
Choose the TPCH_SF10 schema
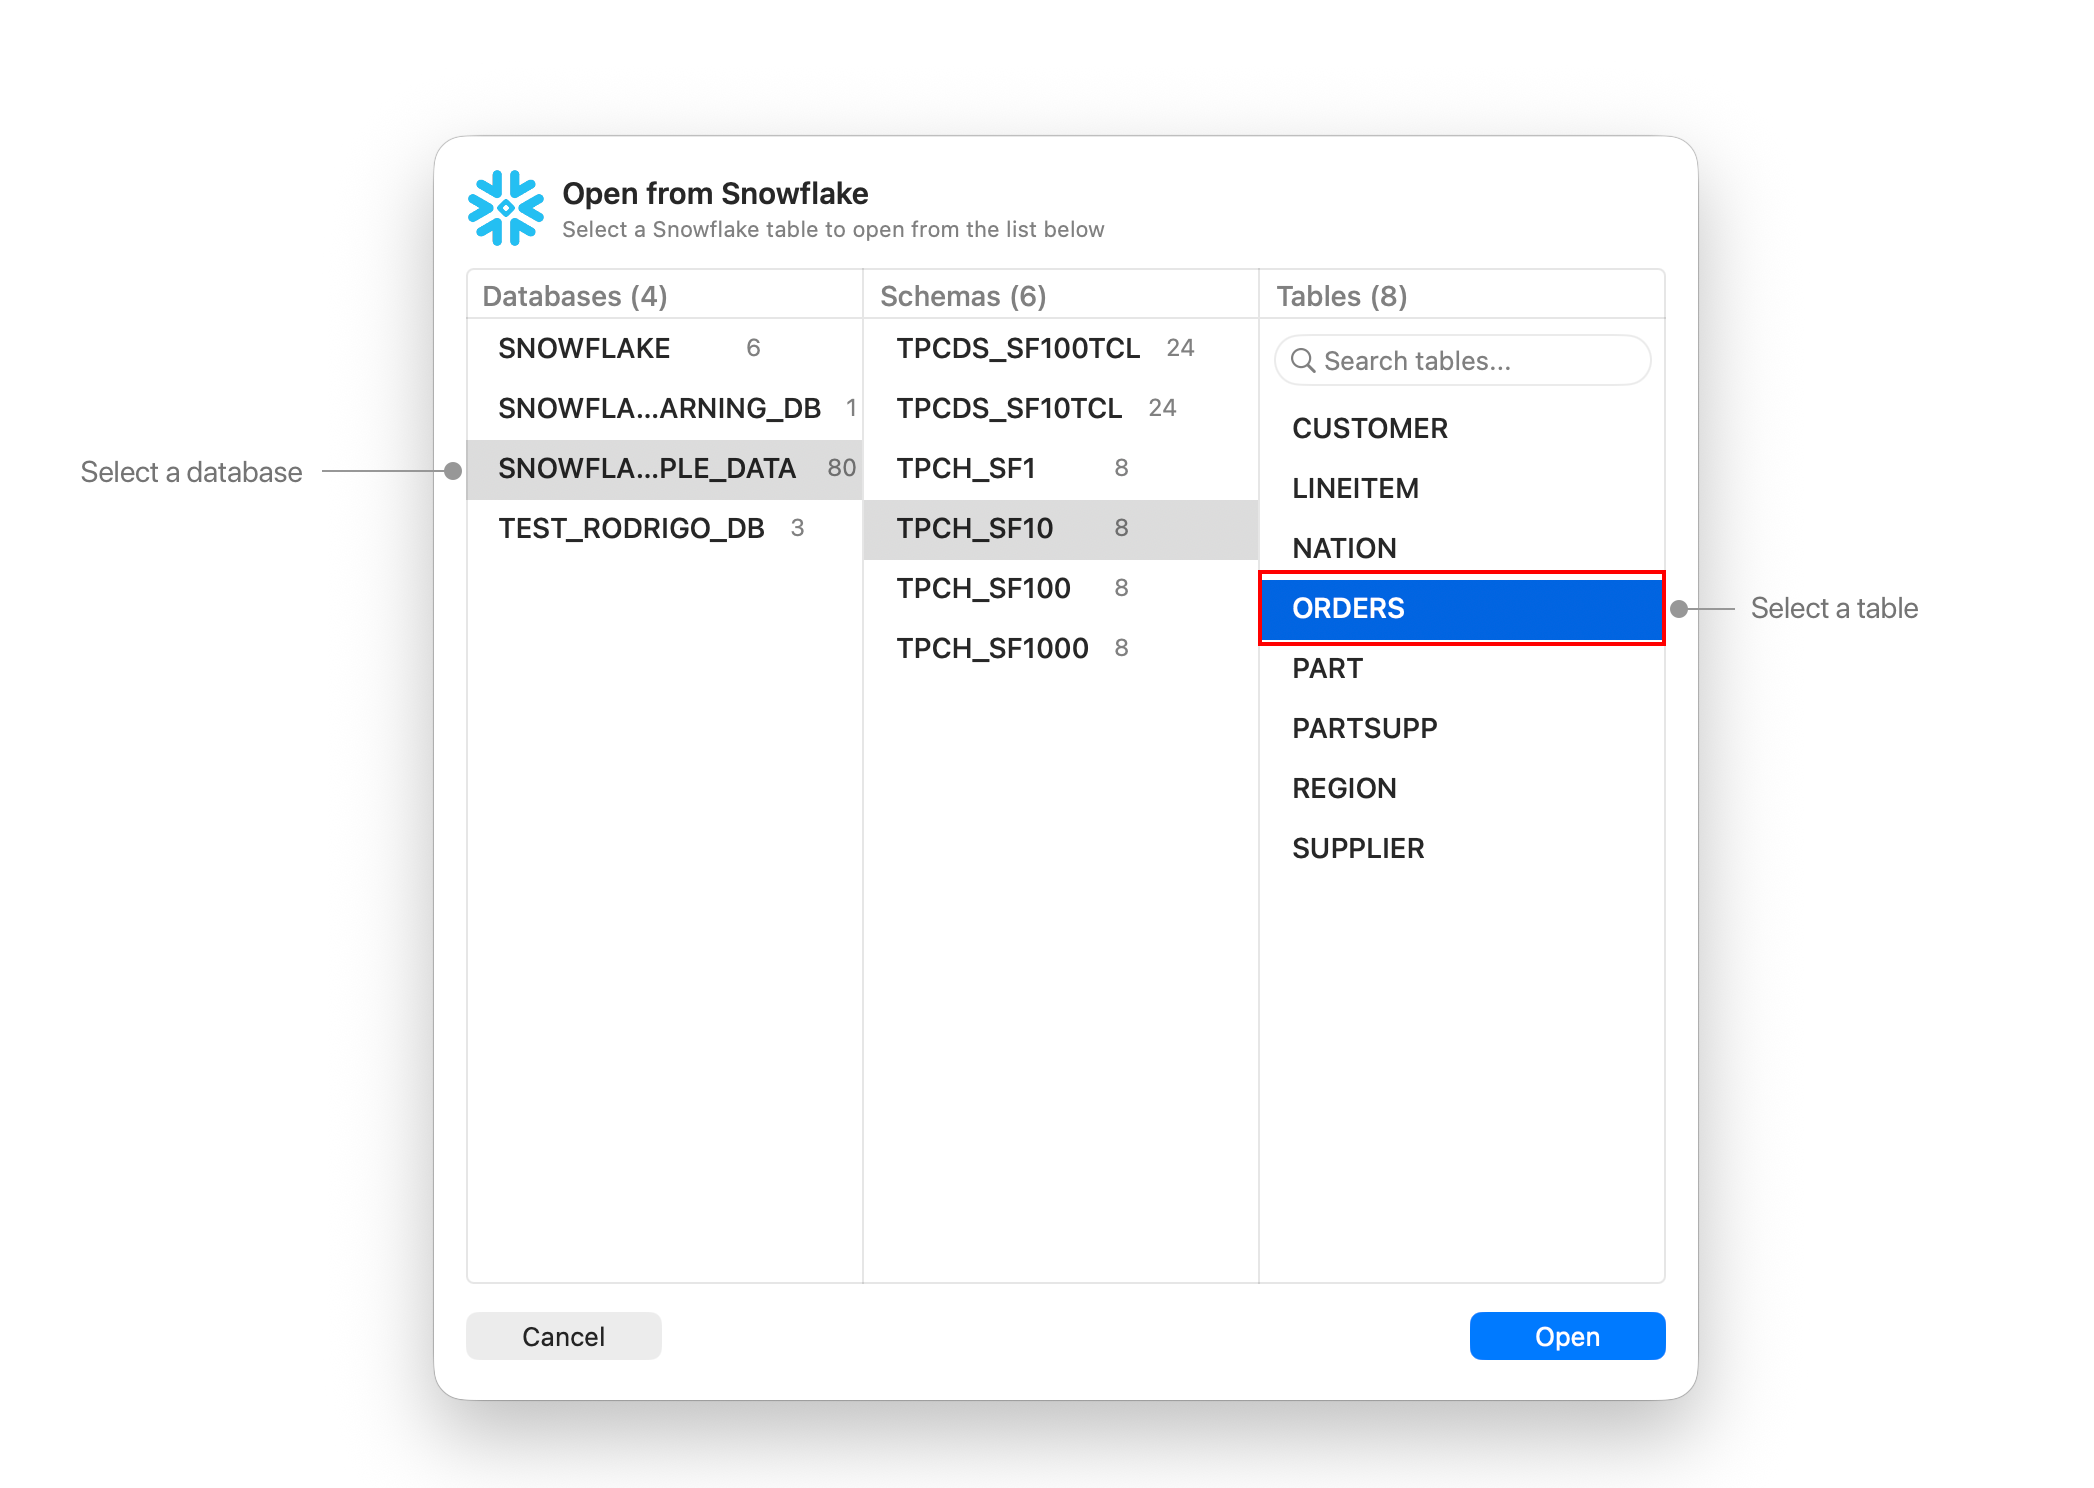pyautogui.click(x=1060, y=528)
